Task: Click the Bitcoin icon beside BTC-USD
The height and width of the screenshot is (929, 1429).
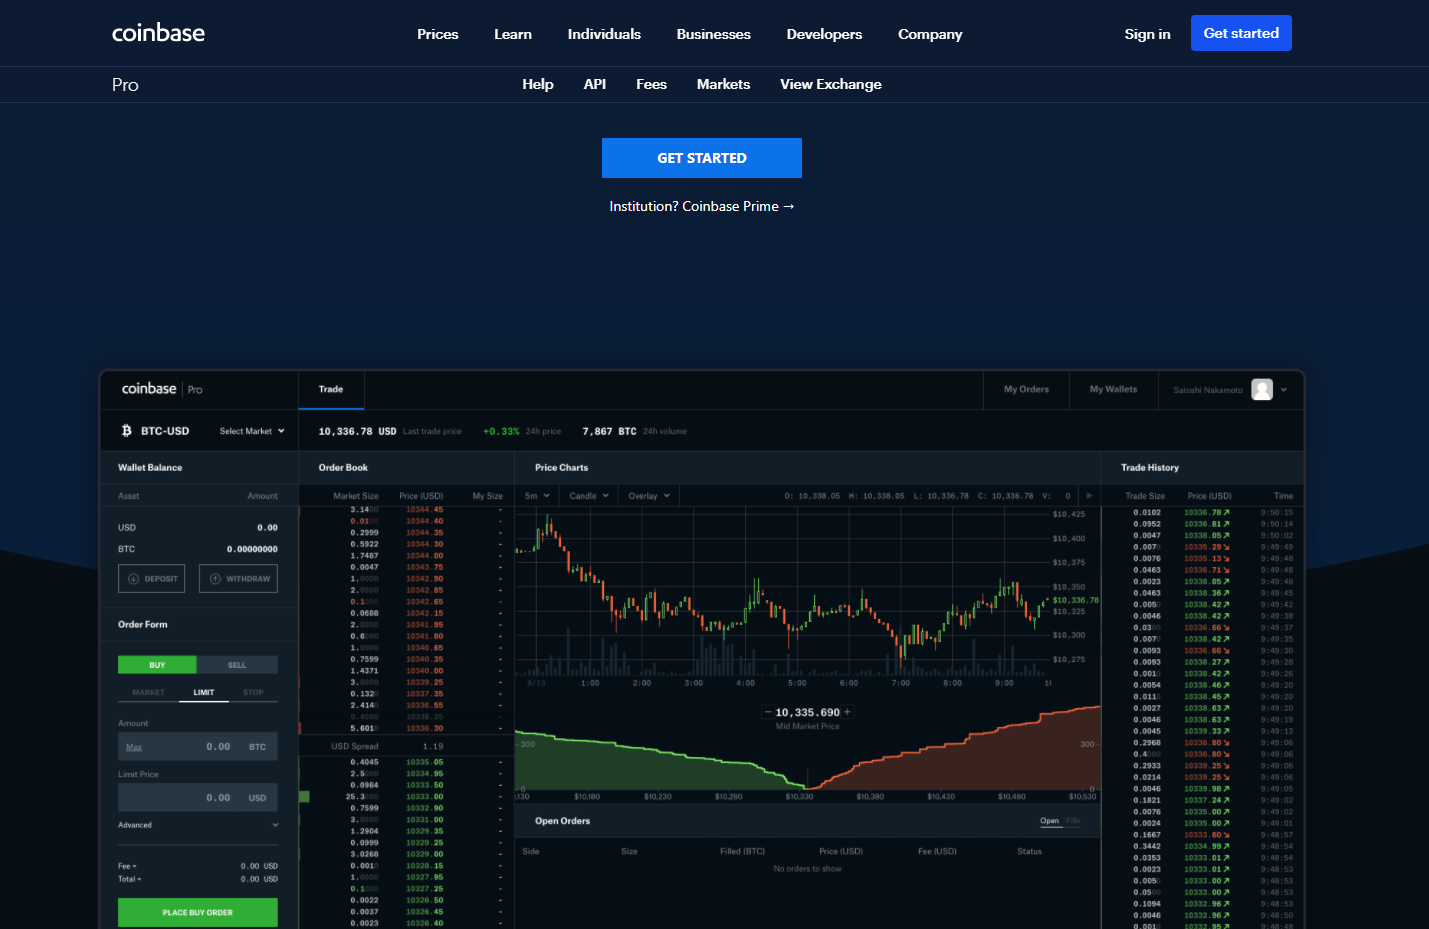Action: pyautogui.click(x=126, y=431)
